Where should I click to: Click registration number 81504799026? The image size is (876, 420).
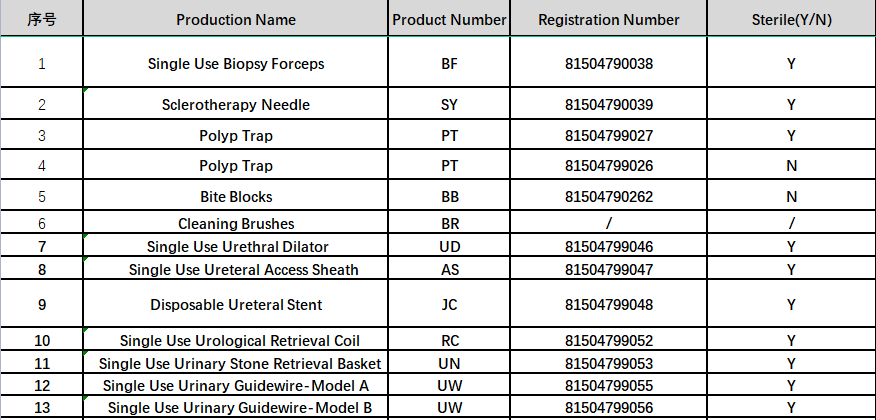608,165
